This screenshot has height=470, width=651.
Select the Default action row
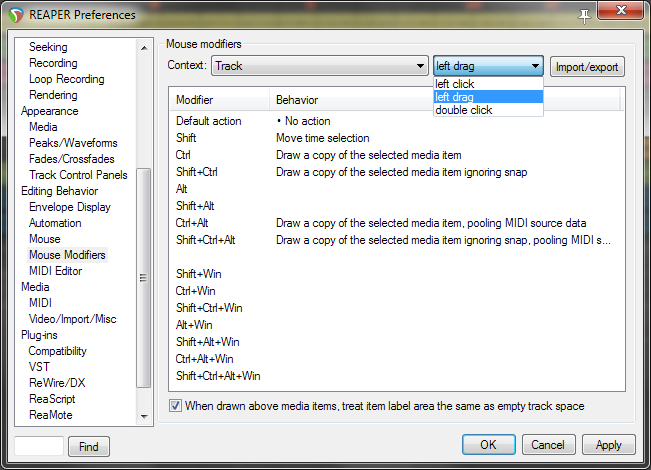click(396, 121)
